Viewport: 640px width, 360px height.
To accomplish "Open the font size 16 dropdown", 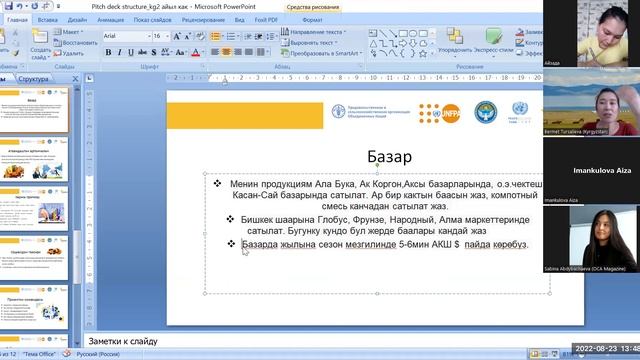I will pos(167,36).
